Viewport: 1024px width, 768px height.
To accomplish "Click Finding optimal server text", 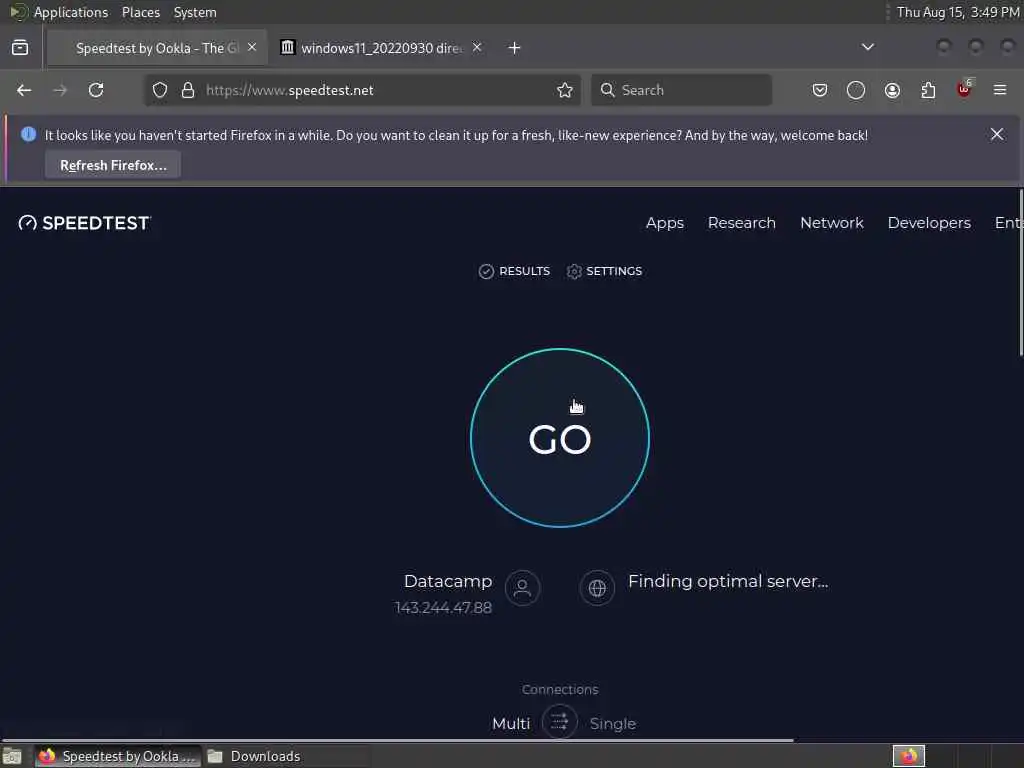I will click(x=728, y=581).
